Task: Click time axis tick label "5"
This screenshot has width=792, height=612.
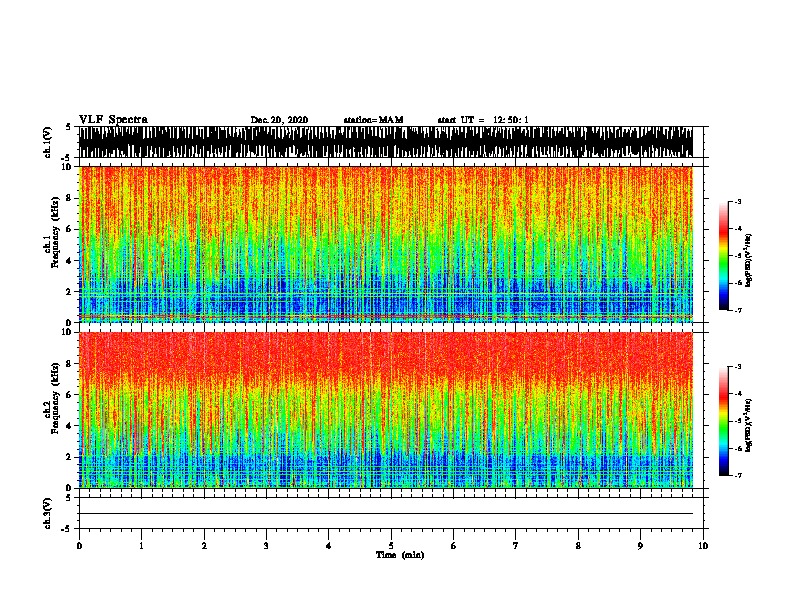Action: (x=391, y=546)
